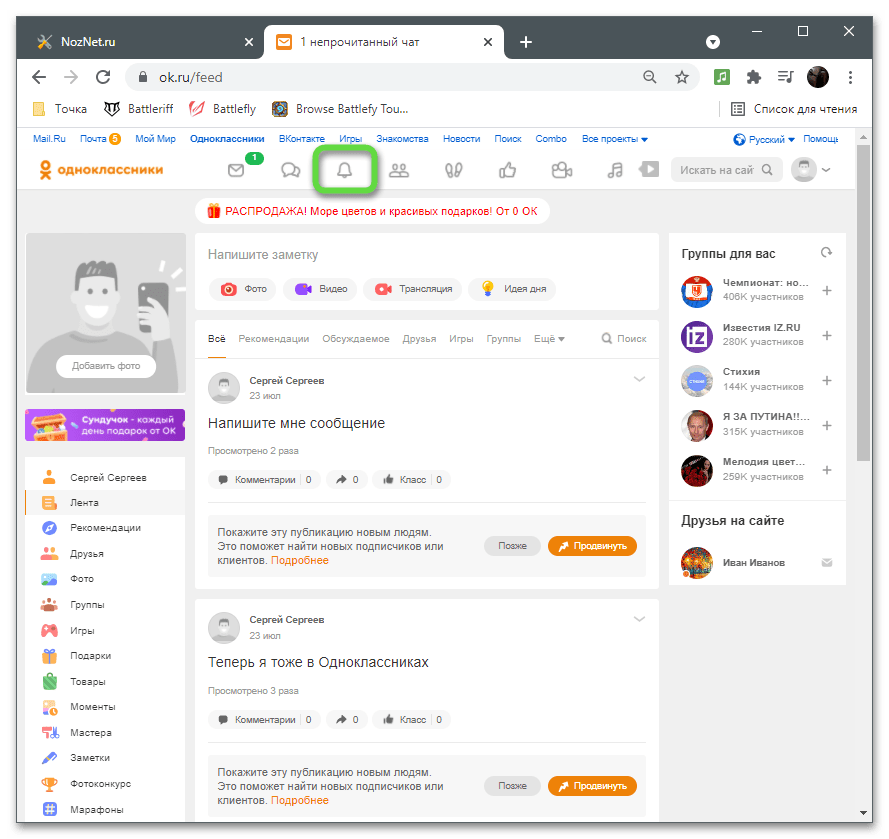Join the 'Чемпионат' group with plus

(827, 290)
